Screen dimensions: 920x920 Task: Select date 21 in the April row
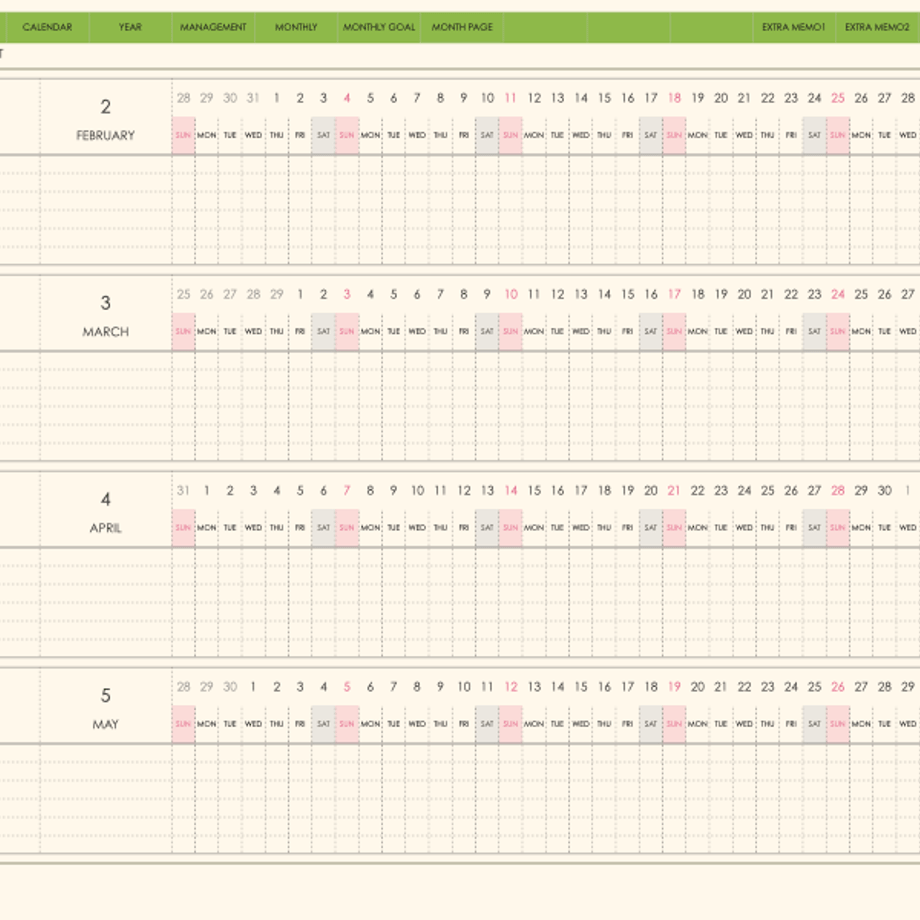674,491
